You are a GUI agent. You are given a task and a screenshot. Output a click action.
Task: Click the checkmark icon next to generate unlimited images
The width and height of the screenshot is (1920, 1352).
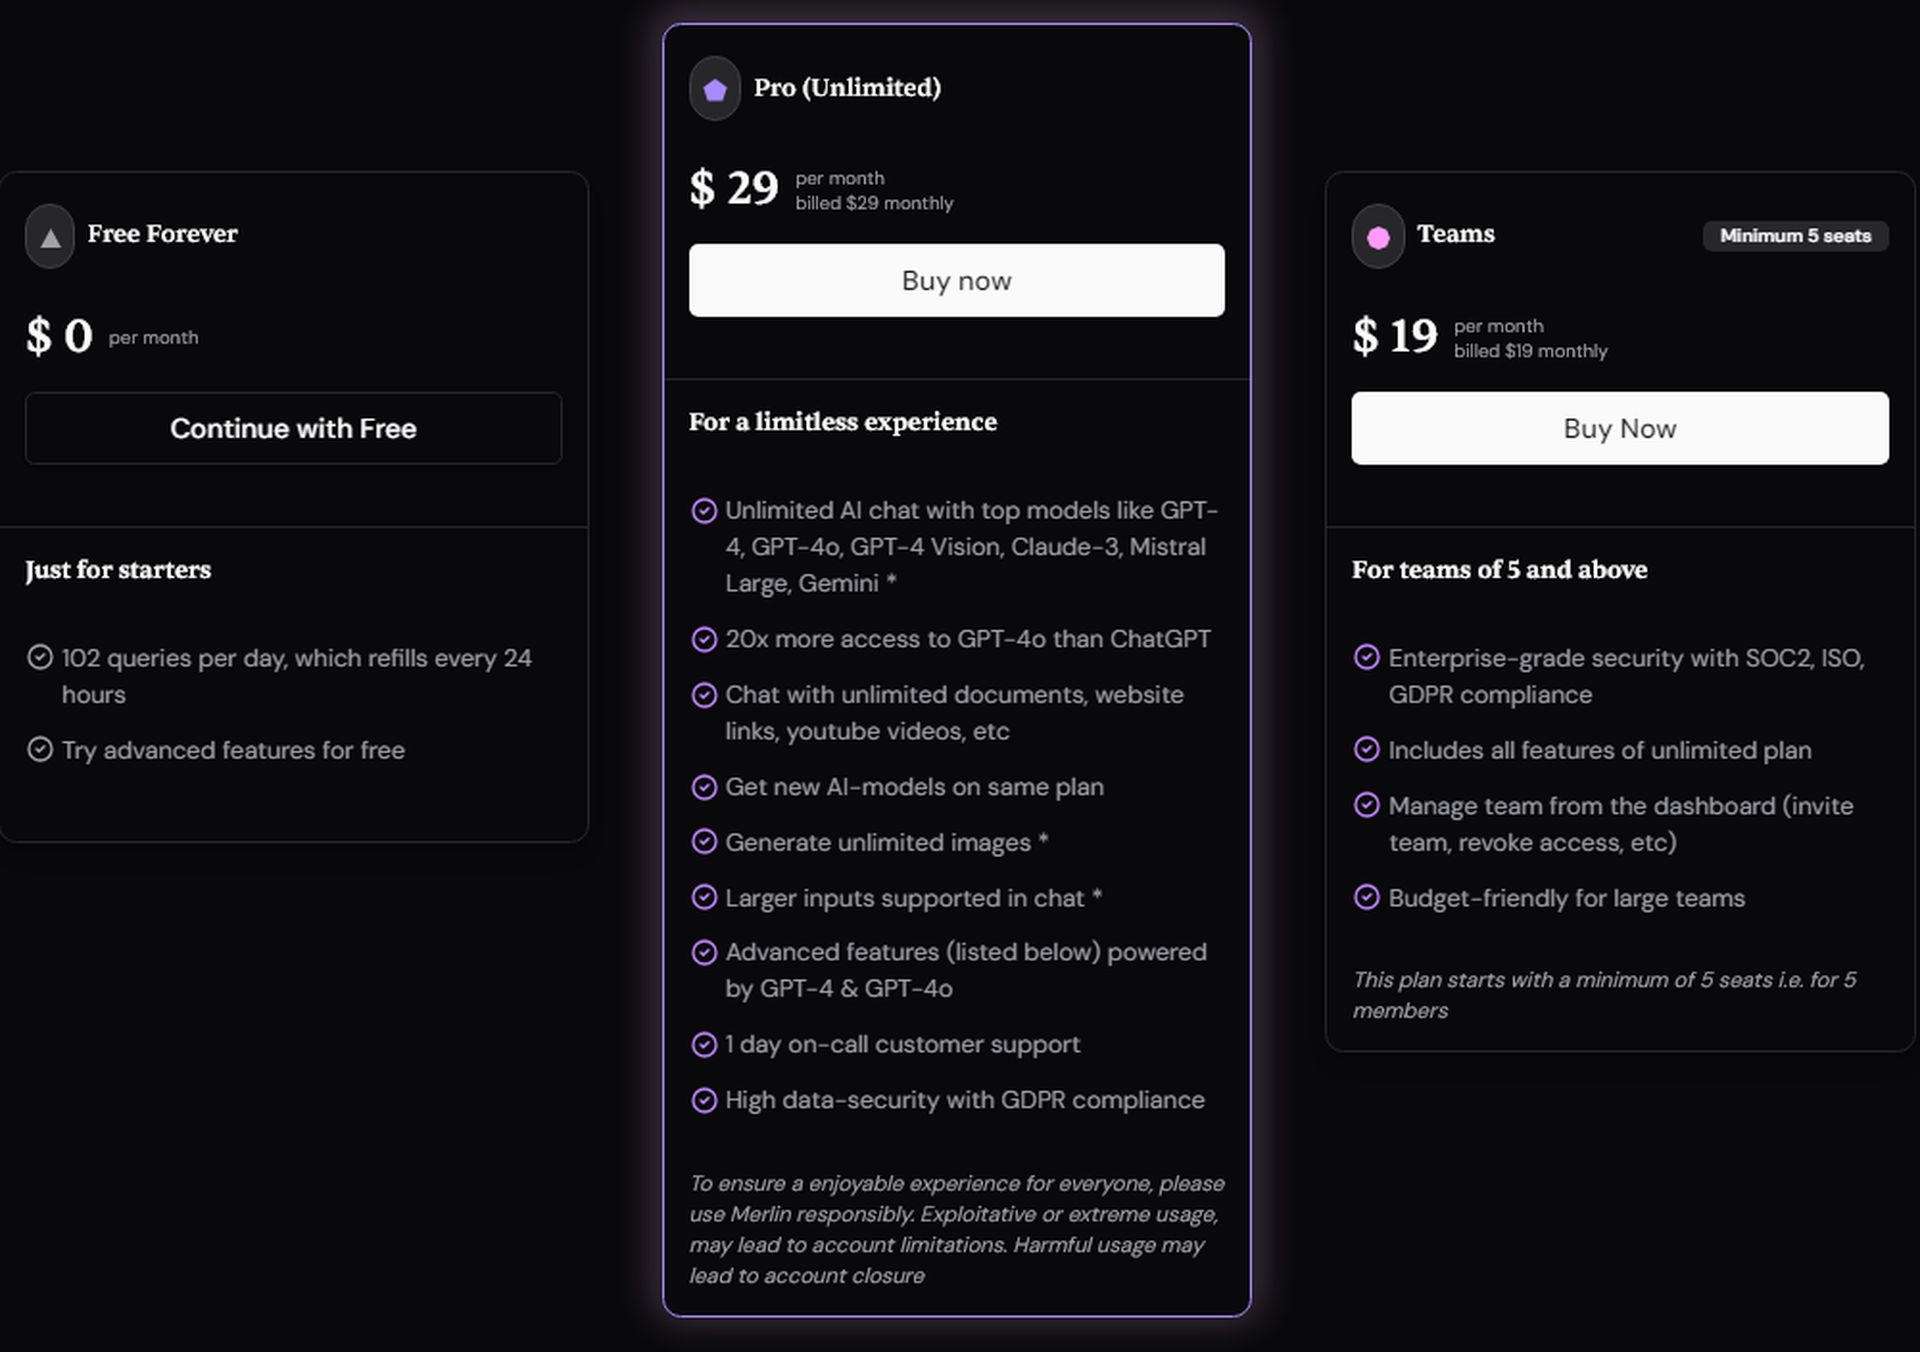[x=701, y=843]
